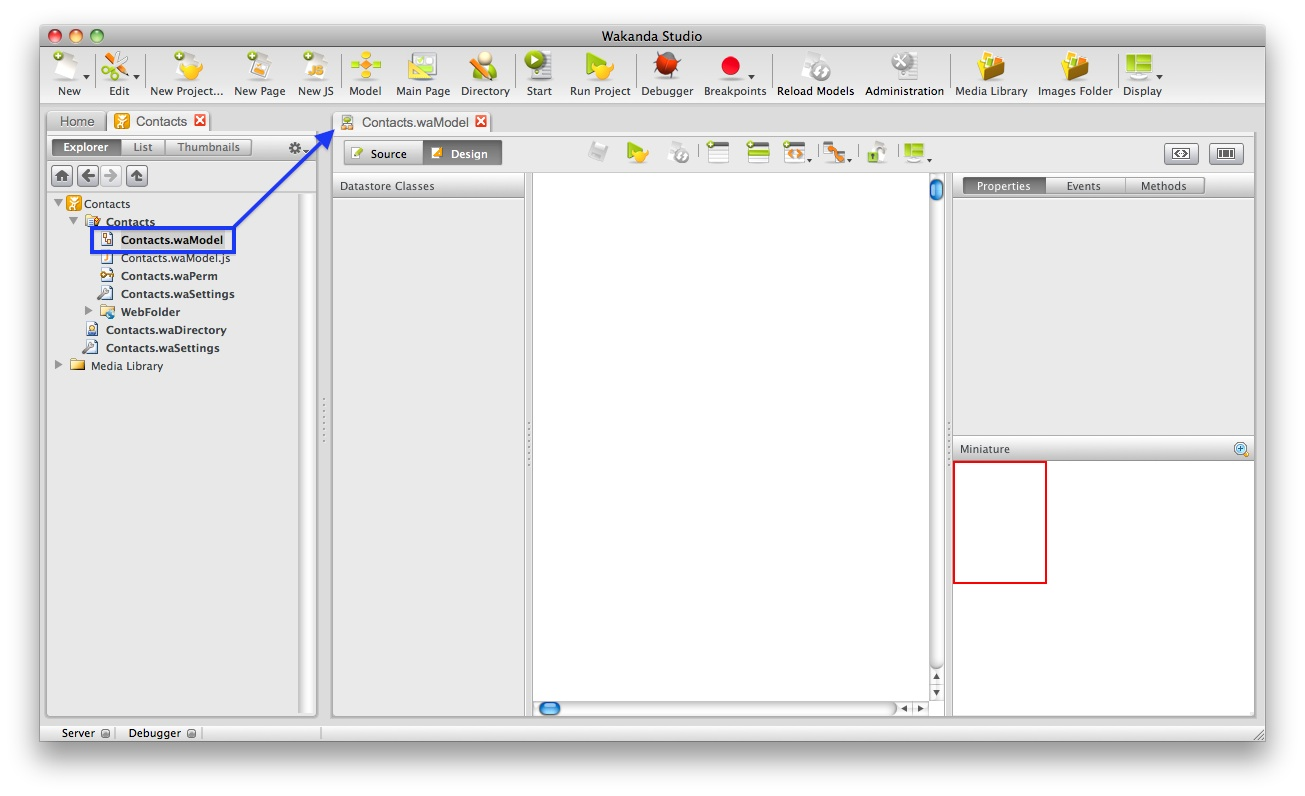Collapse the Contacts project folder node

coord(74,221)
